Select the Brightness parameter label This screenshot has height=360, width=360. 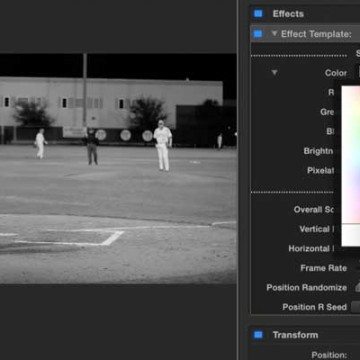click(x=318, y=151)
